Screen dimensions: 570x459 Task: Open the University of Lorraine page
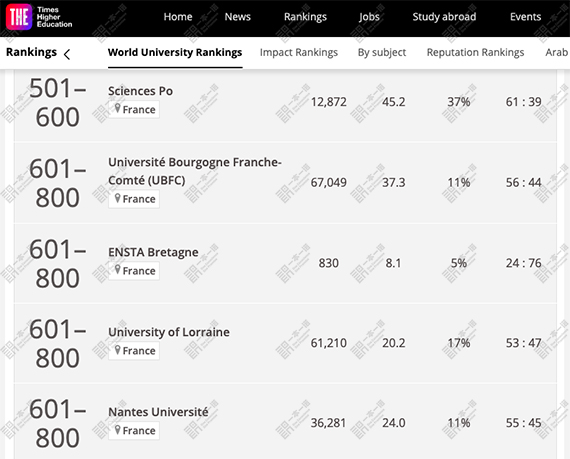[169, 332]
